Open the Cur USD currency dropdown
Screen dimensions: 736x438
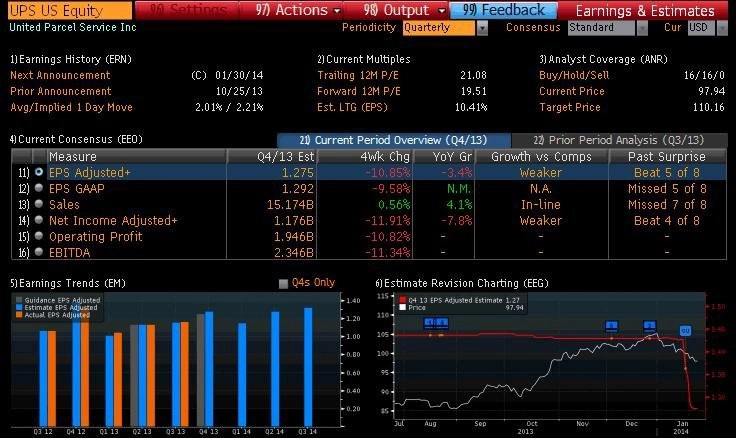tap(726, 28)
